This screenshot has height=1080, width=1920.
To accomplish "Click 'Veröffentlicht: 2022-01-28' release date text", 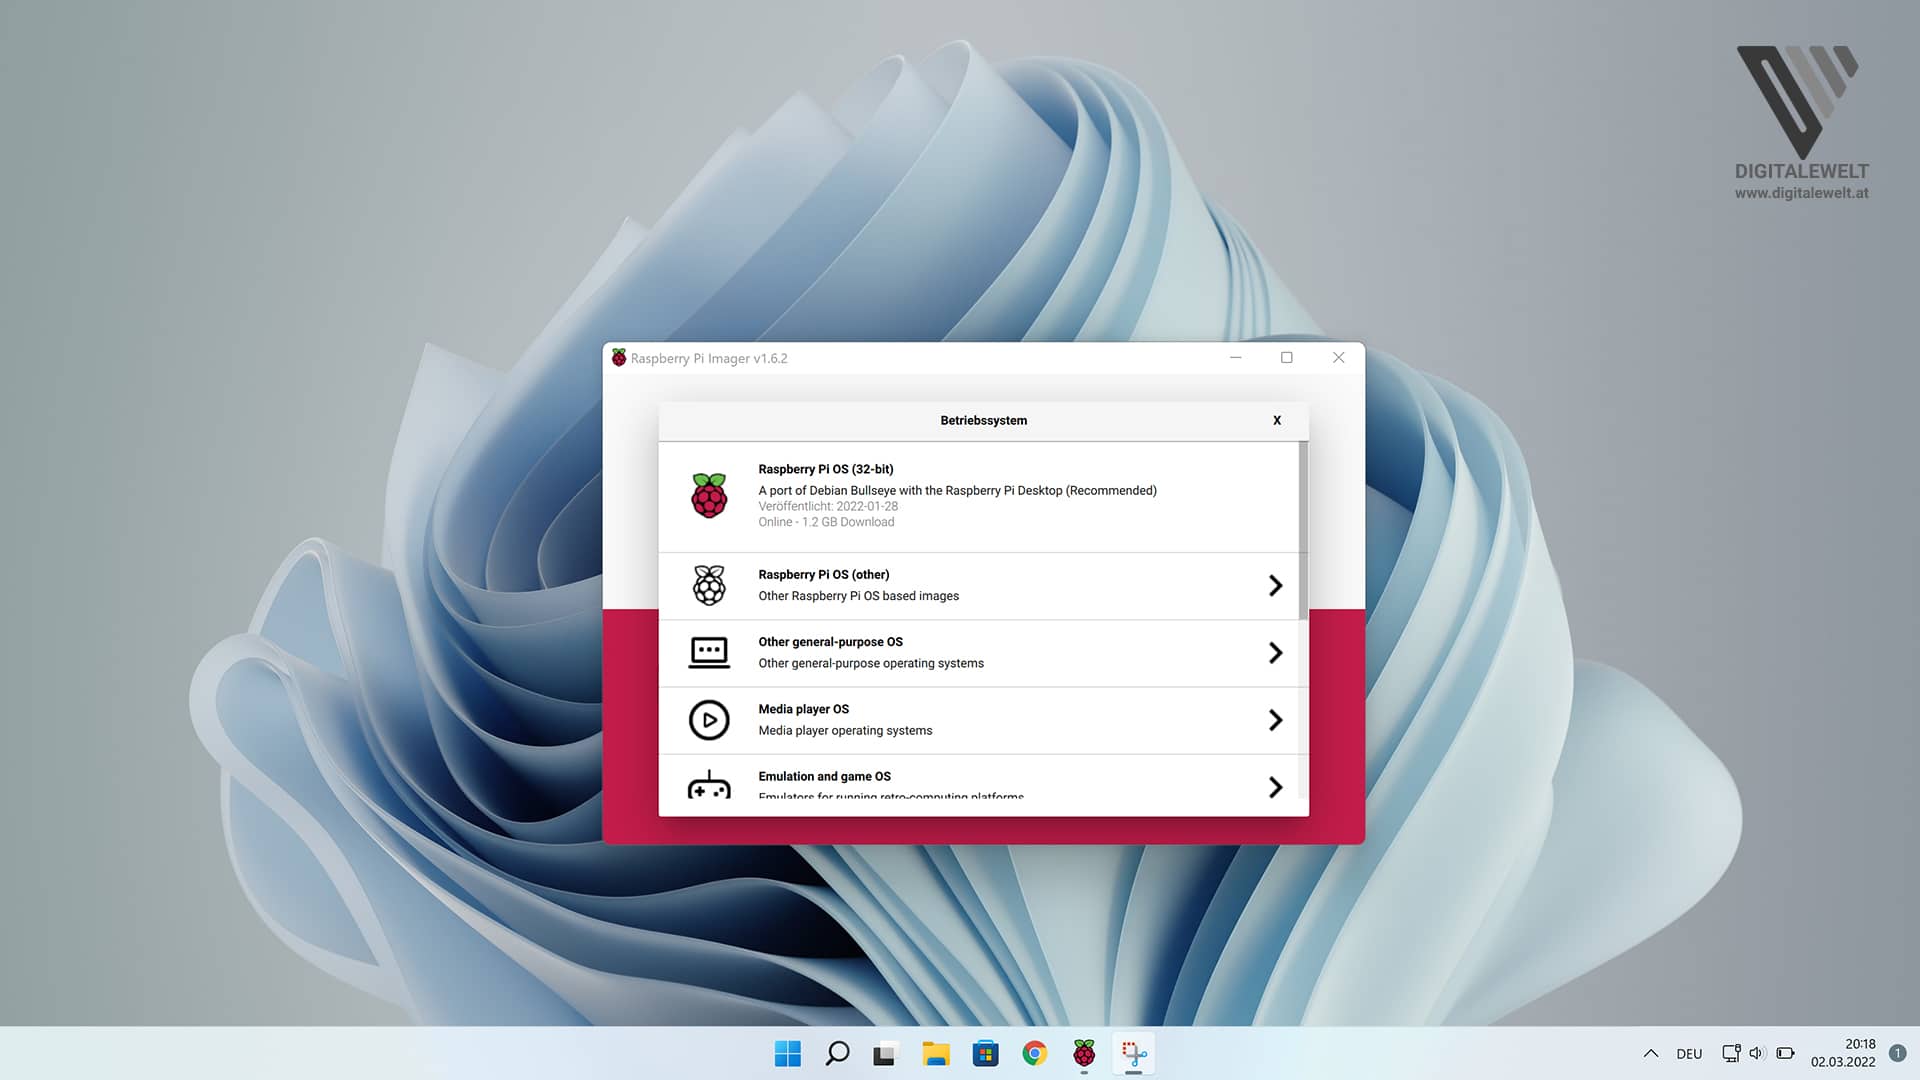I will pyautogui.click(x=828, y=507).
